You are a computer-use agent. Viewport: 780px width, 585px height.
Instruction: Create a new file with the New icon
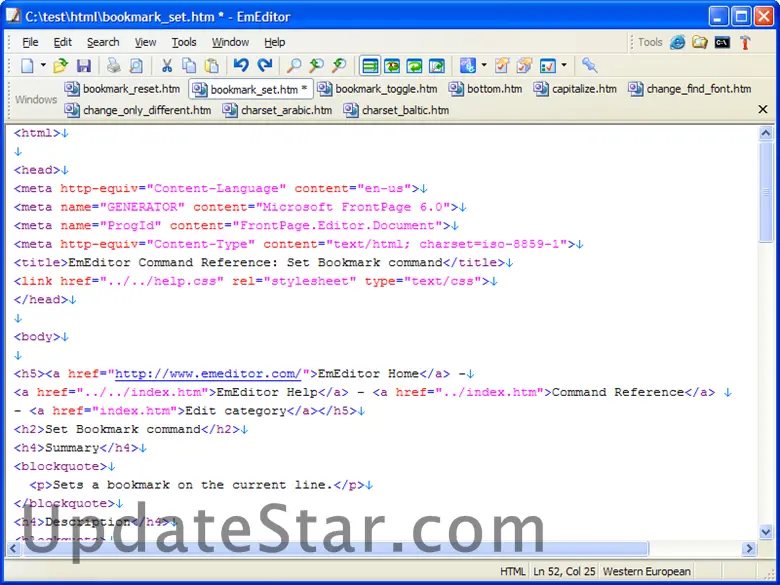pyautogui.click(x=28, y=66)
